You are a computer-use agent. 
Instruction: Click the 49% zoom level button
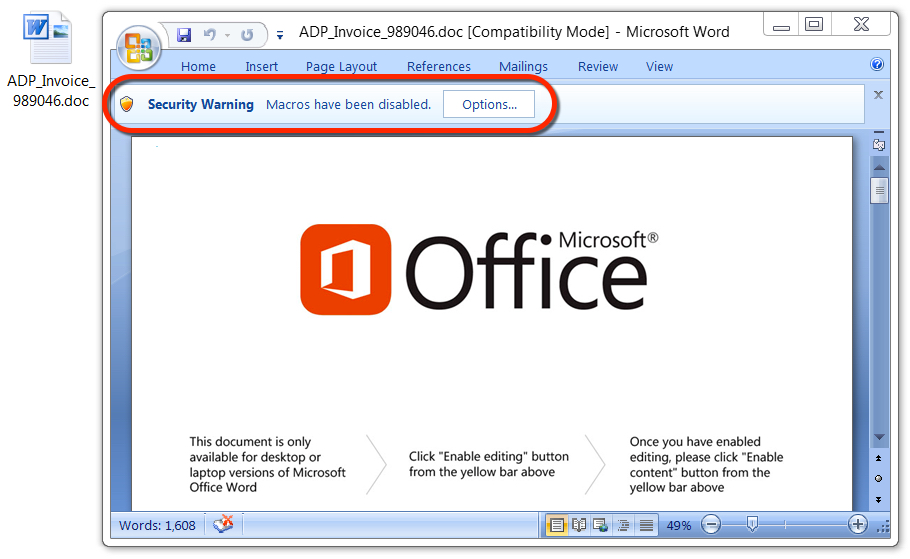(x=678, y=526)
